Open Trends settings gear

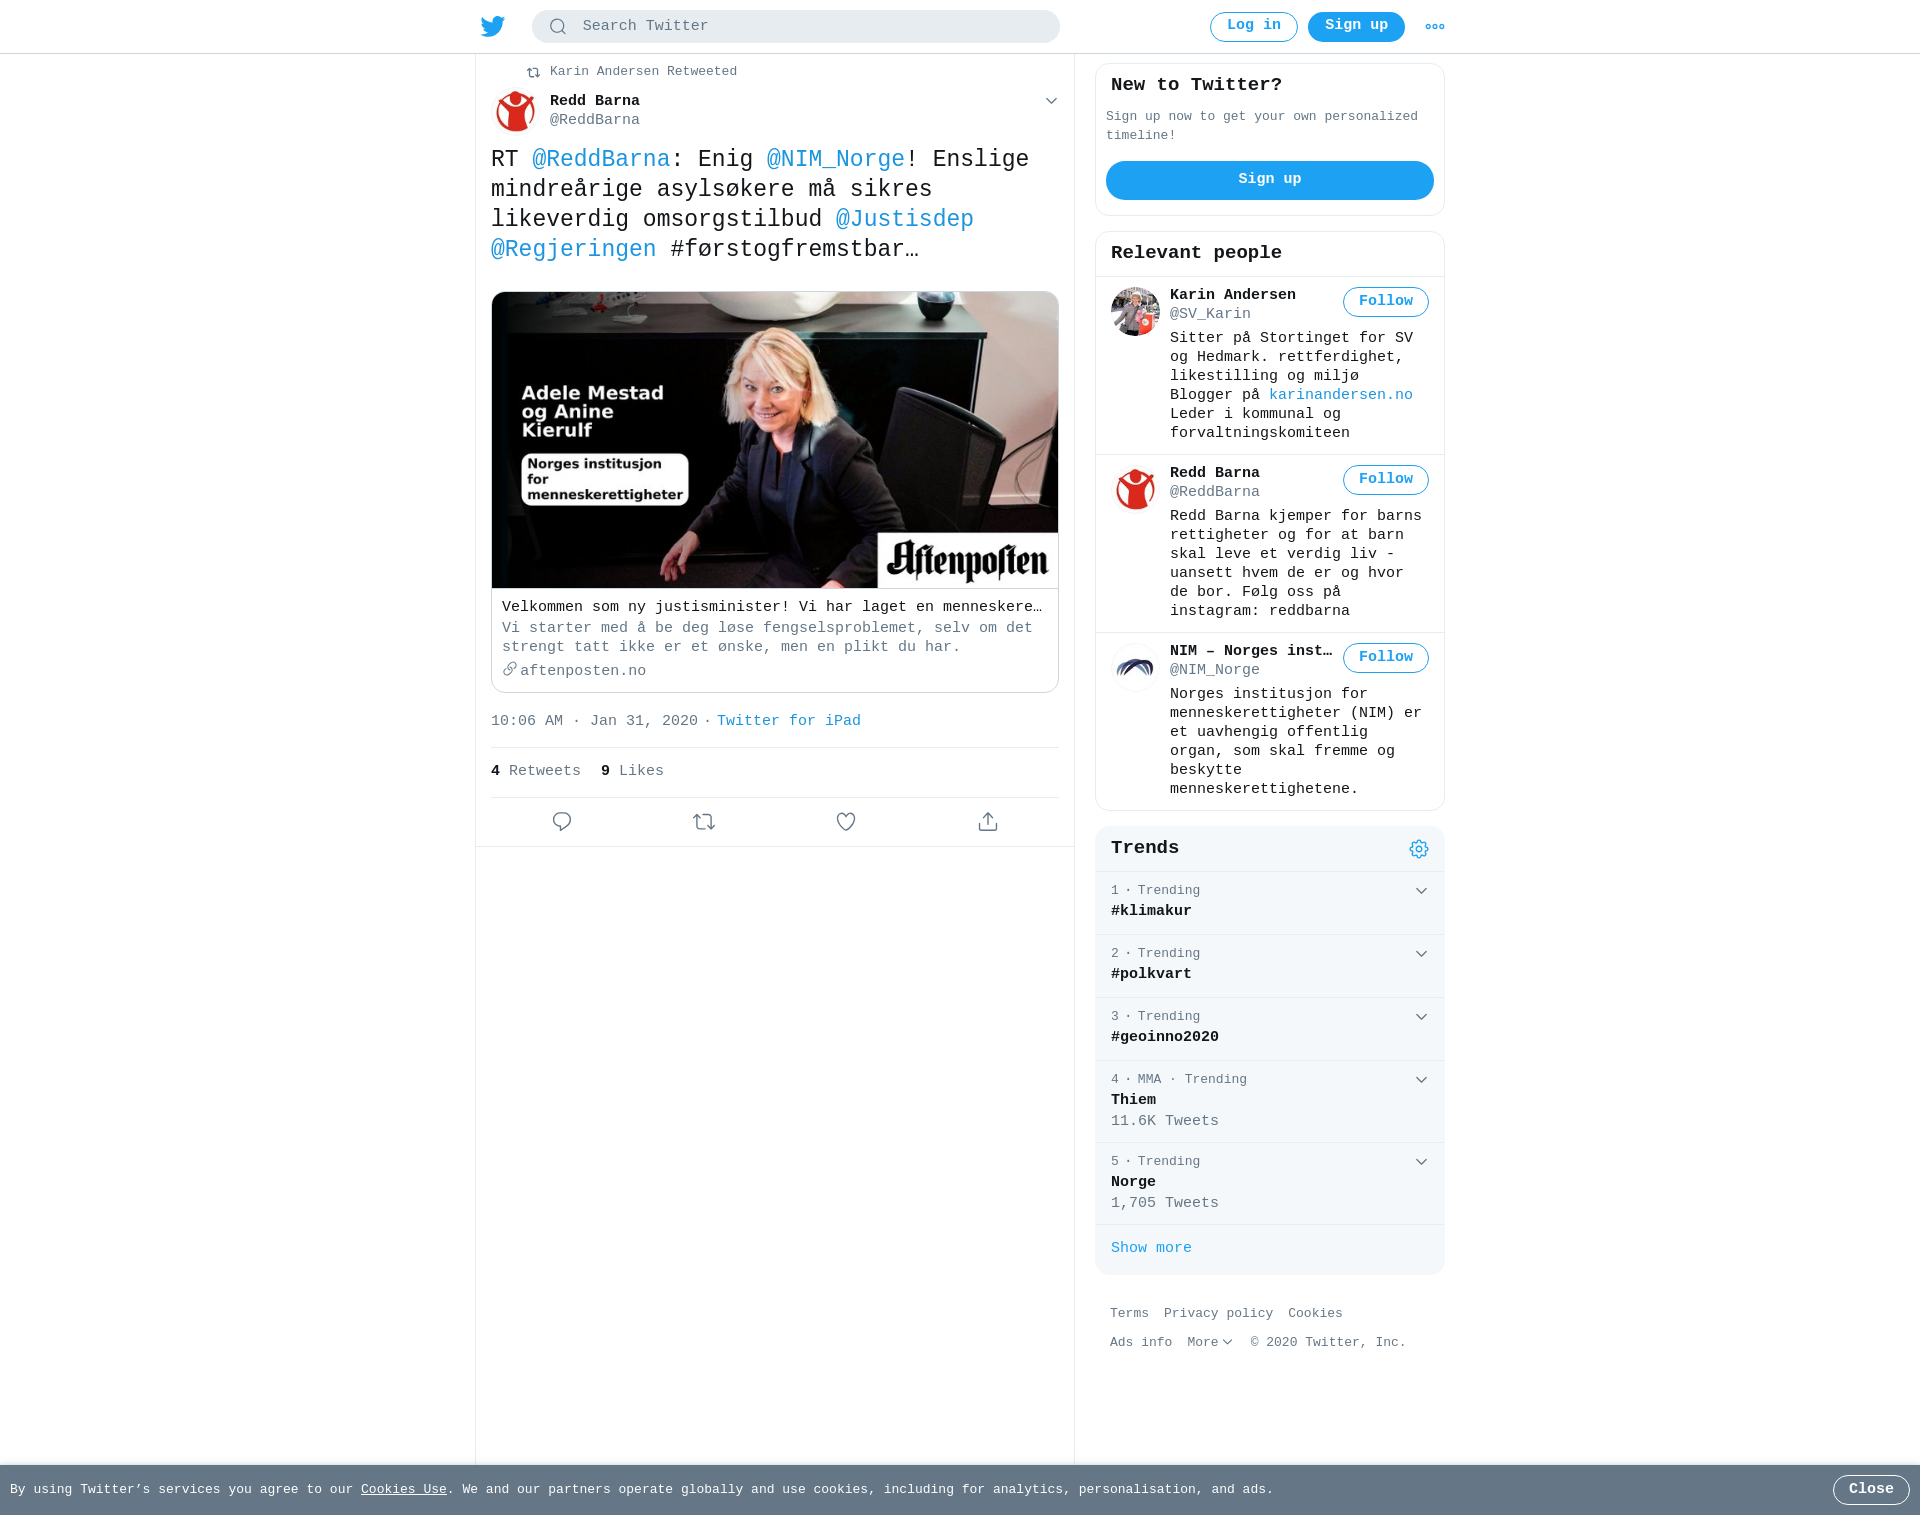(1419, 849)
